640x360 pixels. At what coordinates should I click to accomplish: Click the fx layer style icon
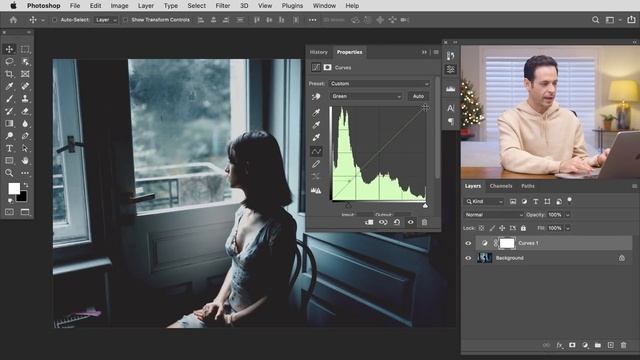pyautogui.click(x=559, y=345)
